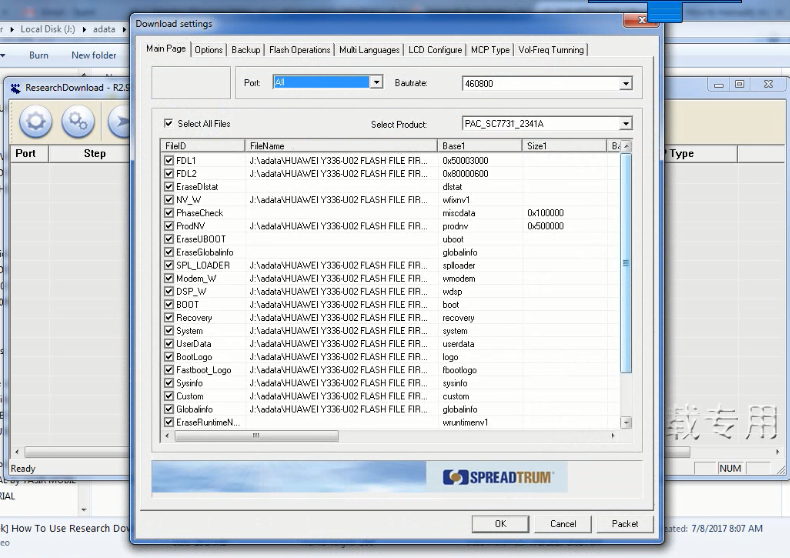
Task: Uncheck the Globalinfo checkbox
Action: pos(169,409)
